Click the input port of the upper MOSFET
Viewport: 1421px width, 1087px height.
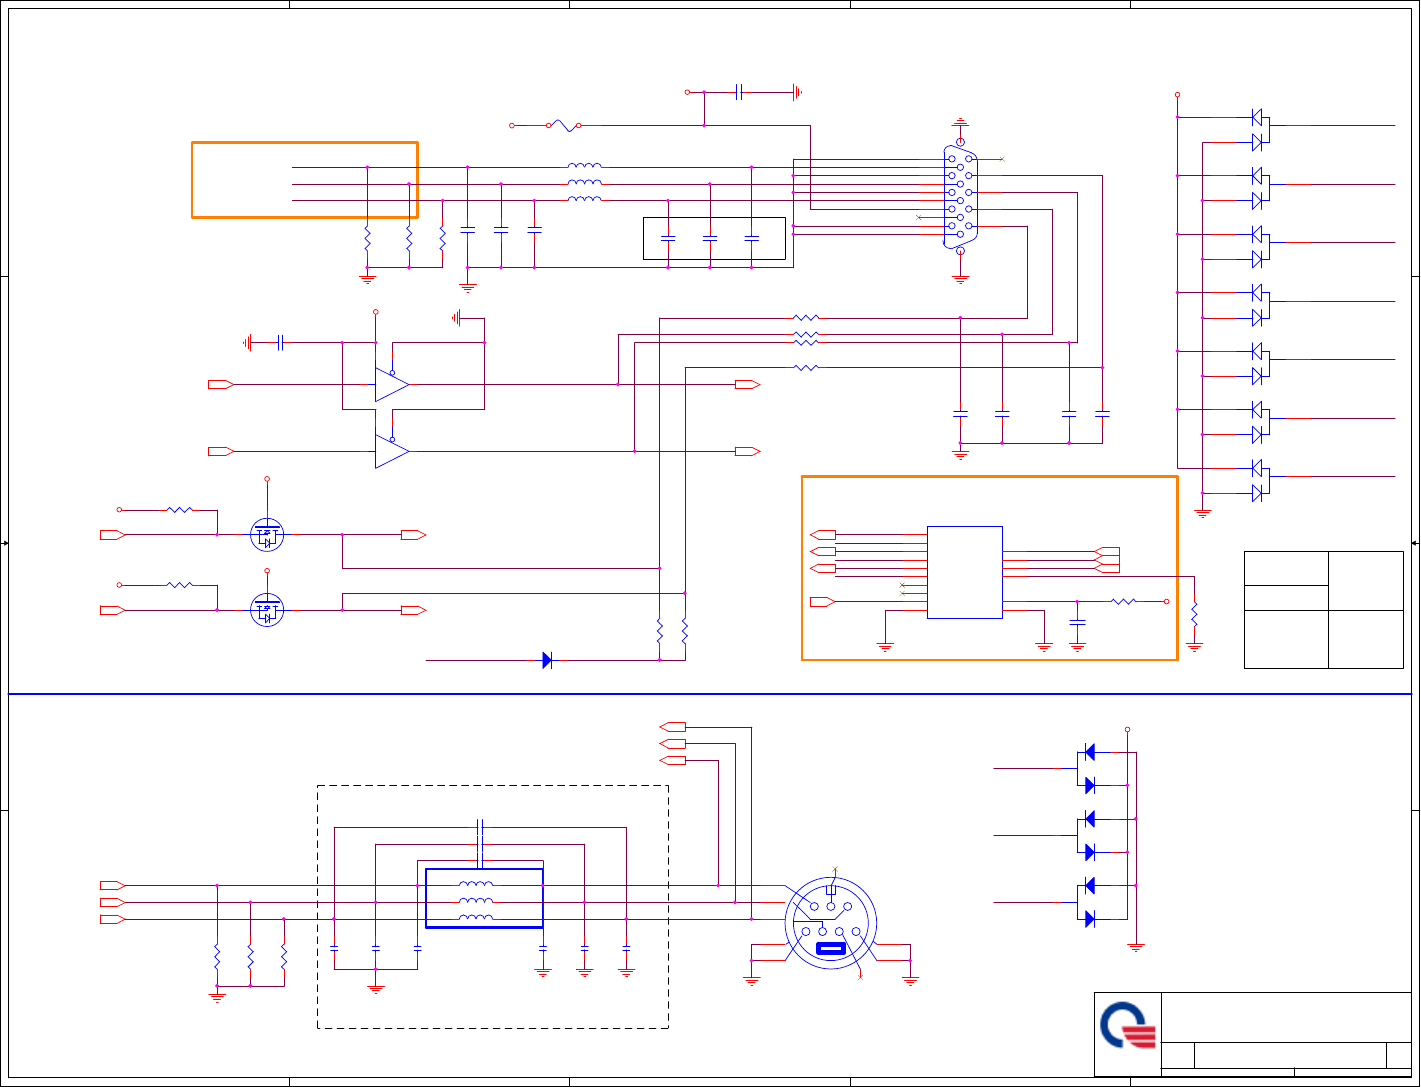coord(112,535)
